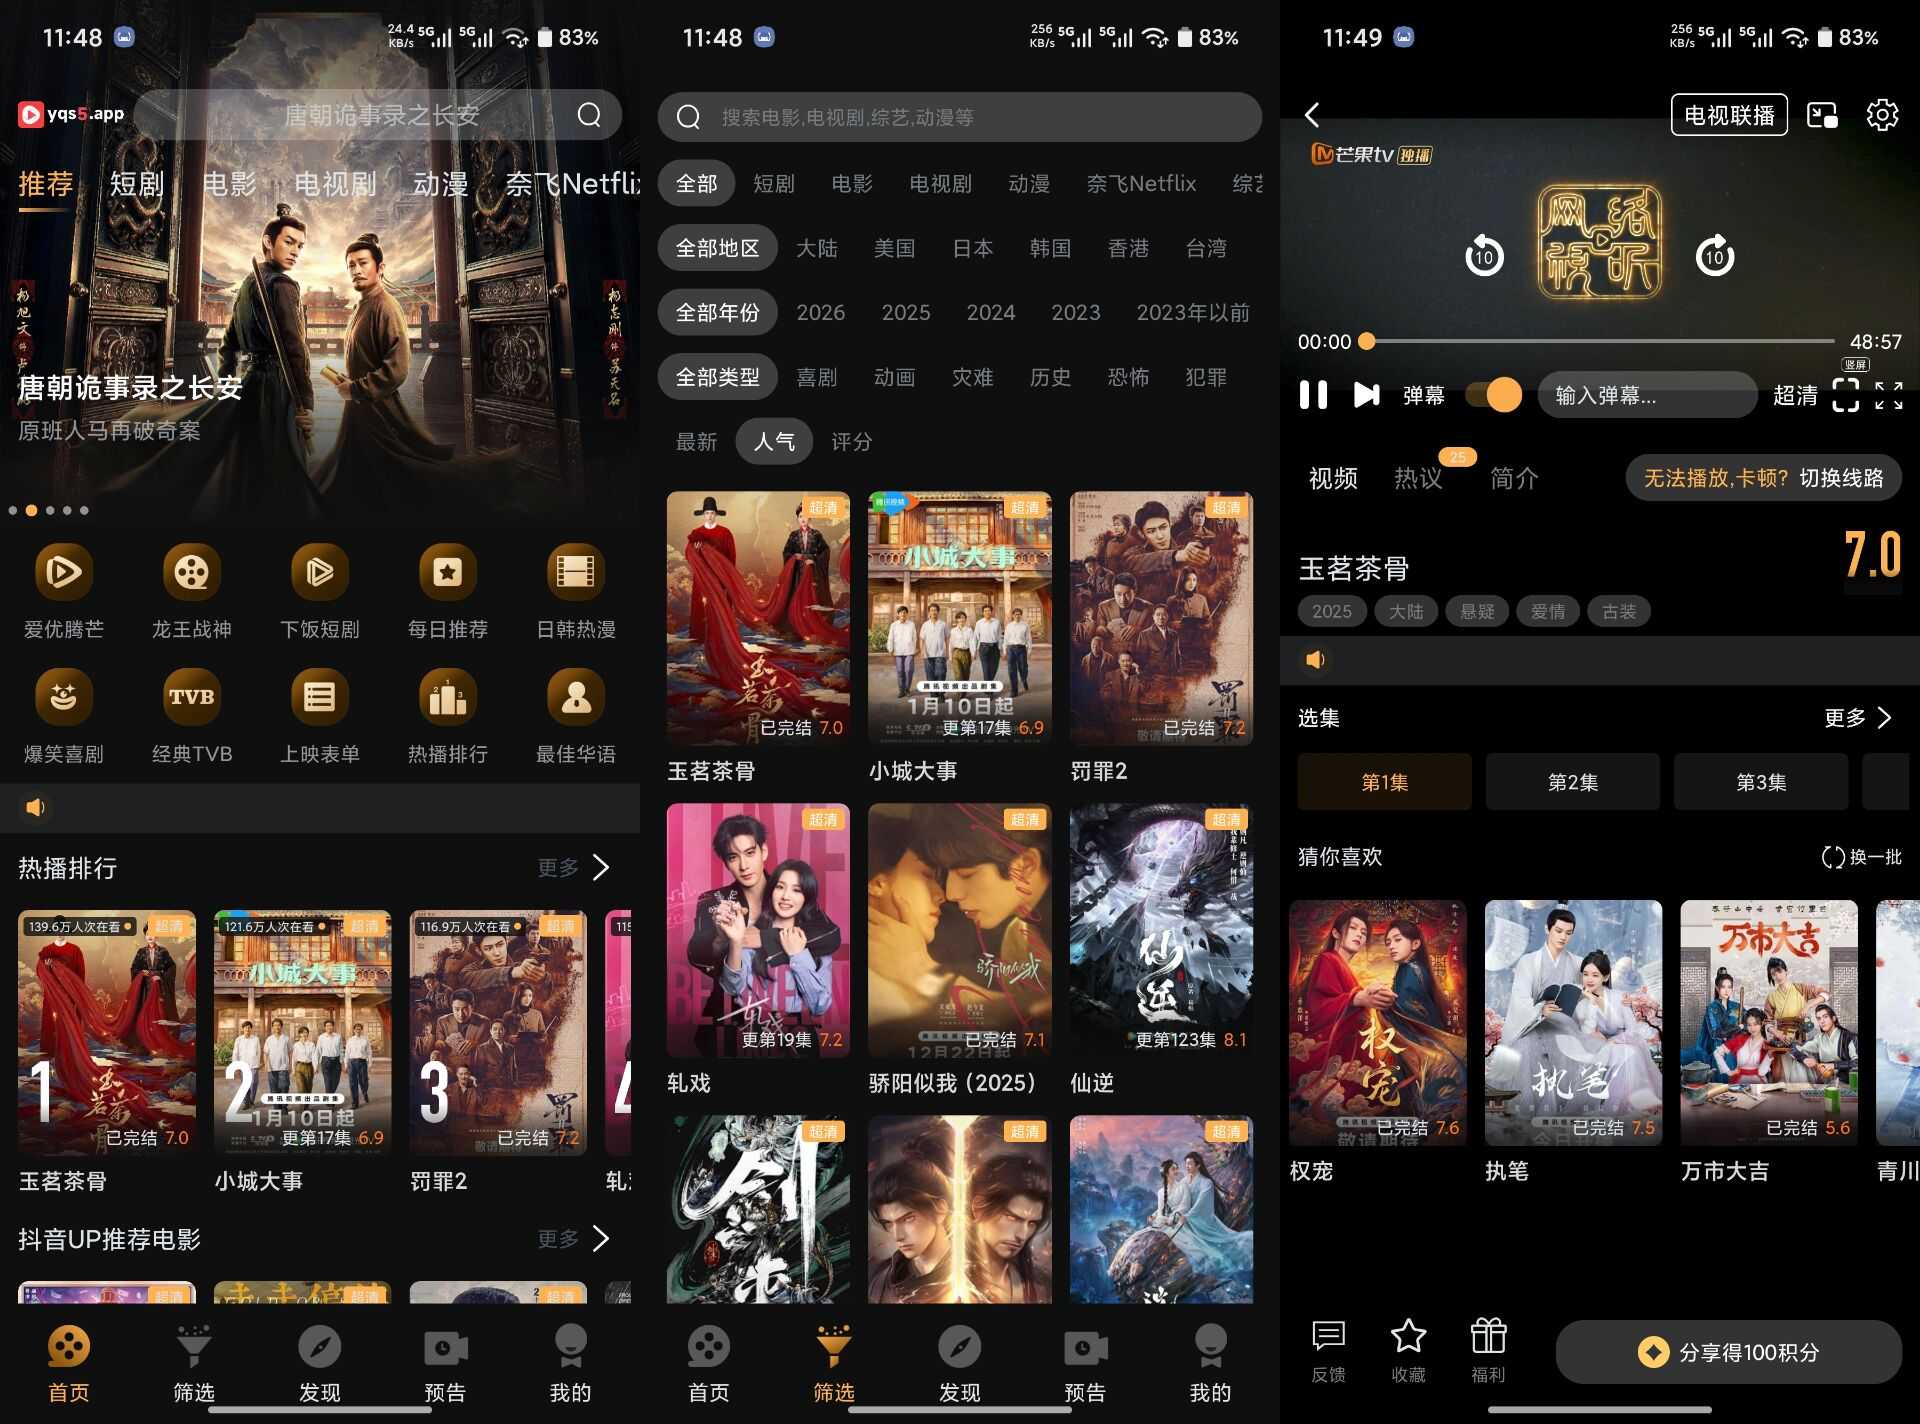1920x1424 pixels.
Task: Select the 评分 sort option
Action: click(x=851, y=442)
